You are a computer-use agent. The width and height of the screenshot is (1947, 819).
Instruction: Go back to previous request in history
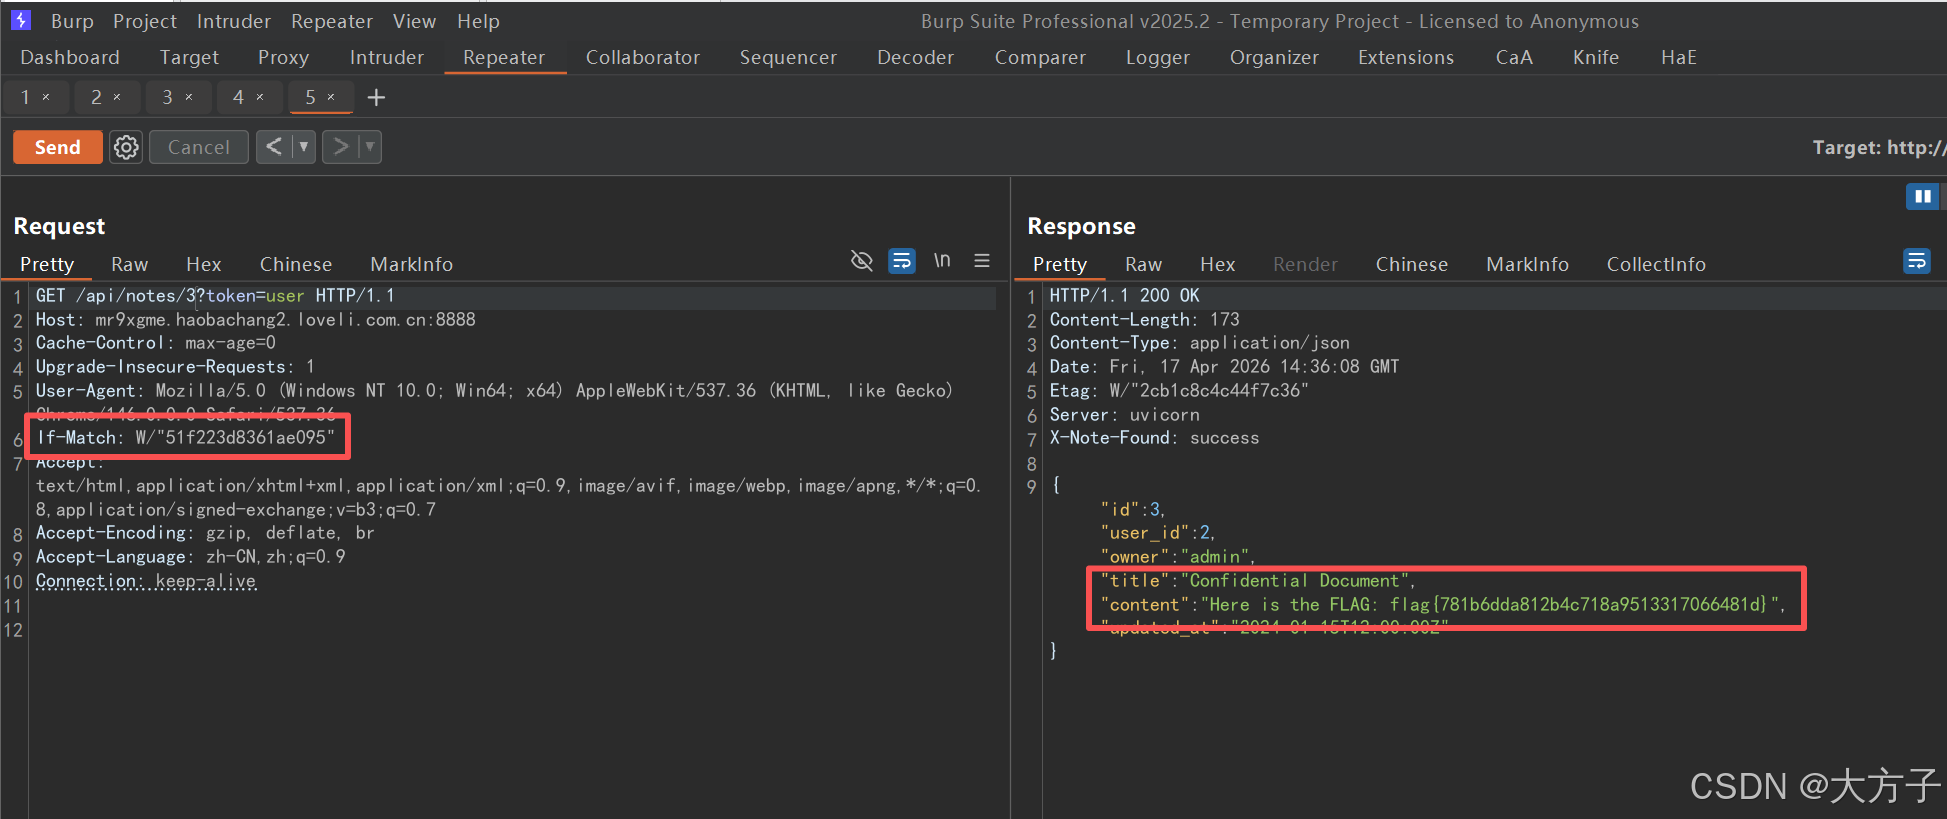[x=274, y=147]
